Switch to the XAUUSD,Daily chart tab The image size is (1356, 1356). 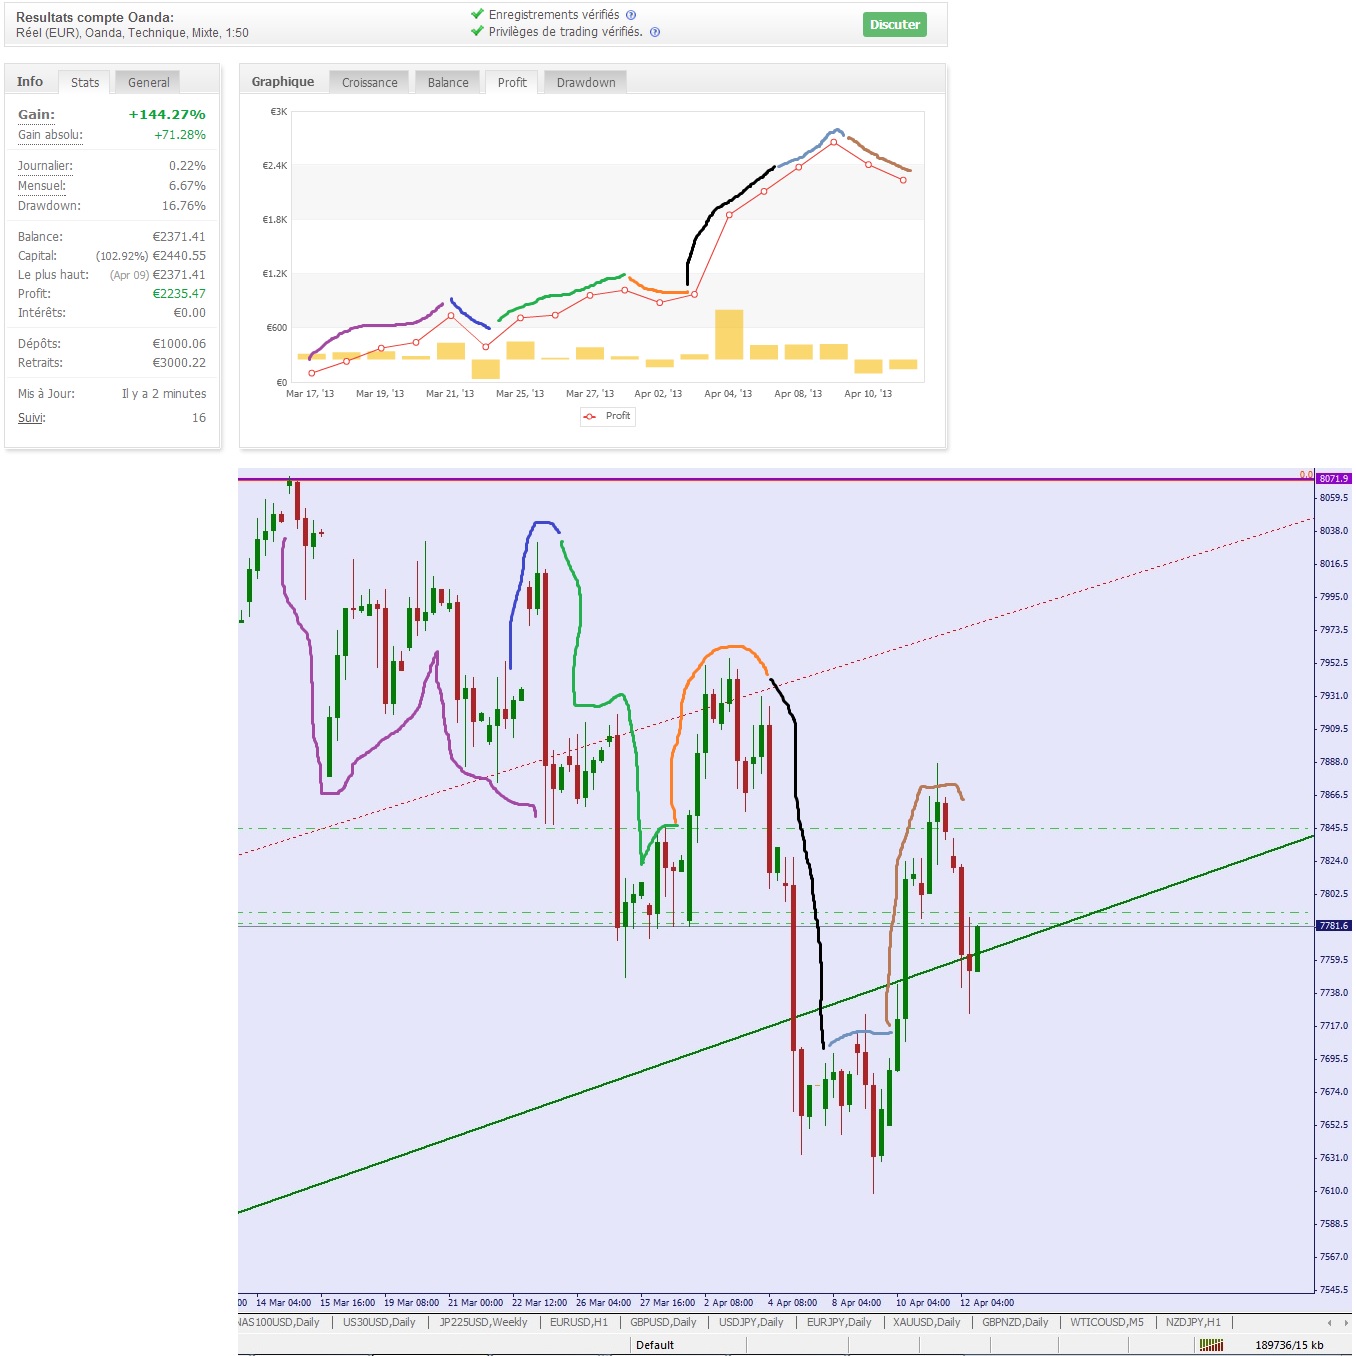click(926, 1322)
